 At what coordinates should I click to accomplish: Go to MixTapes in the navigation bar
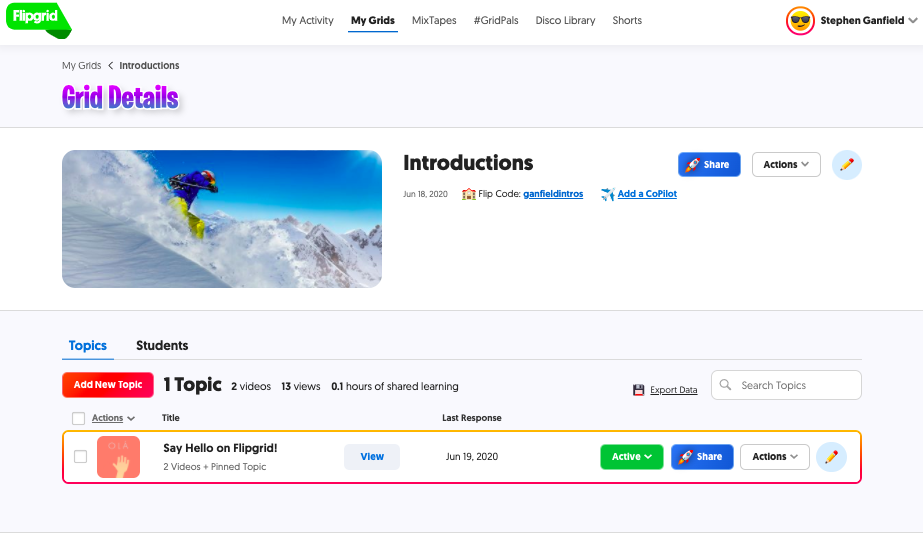[x=435, y=20]
